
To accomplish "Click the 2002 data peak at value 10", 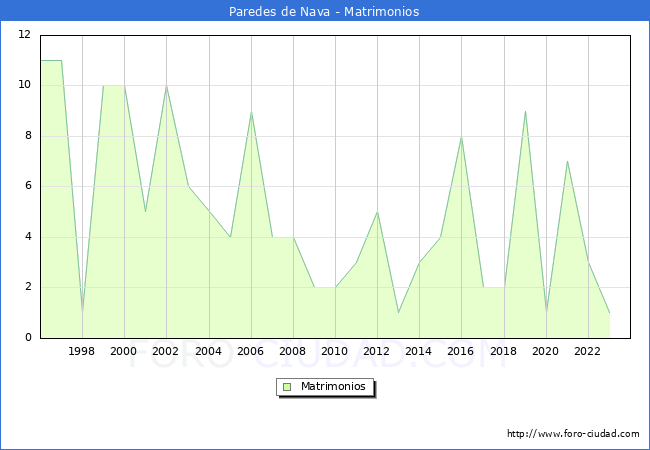I will [166, 87].
